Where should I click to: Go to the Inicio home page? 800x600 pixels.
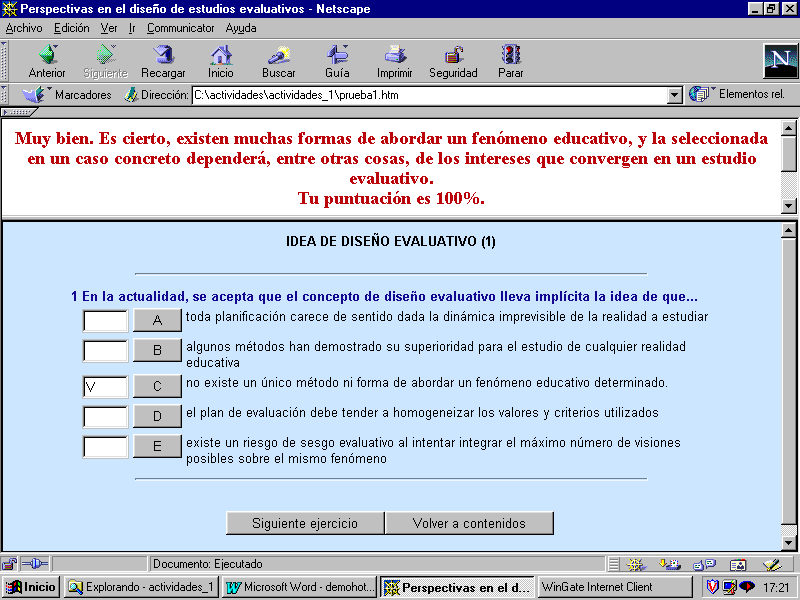coord(220,61)
